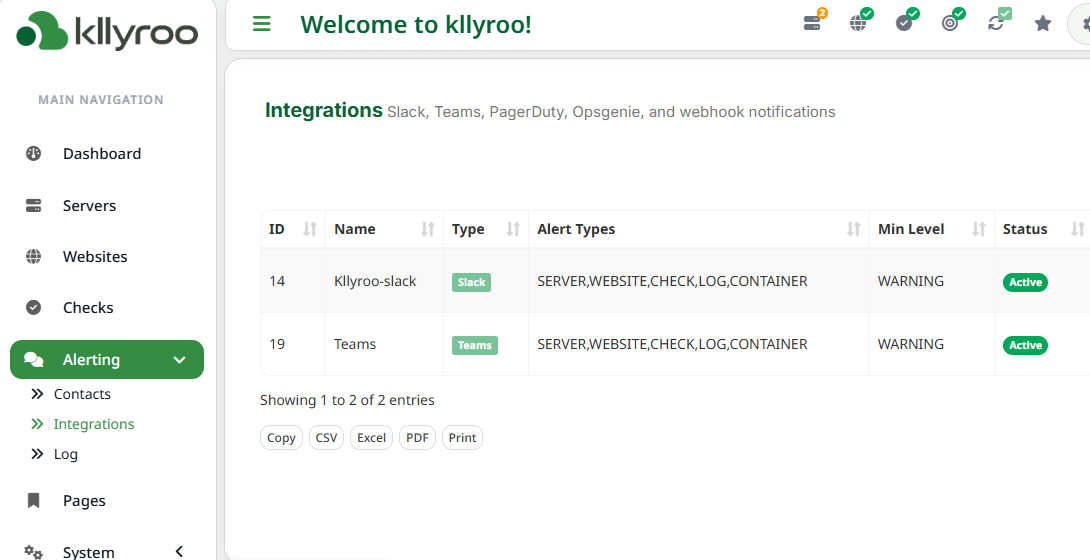Sort table by Min Level column
The height and width of the screenshot is (560, 1090).
(x=979, y=229)
